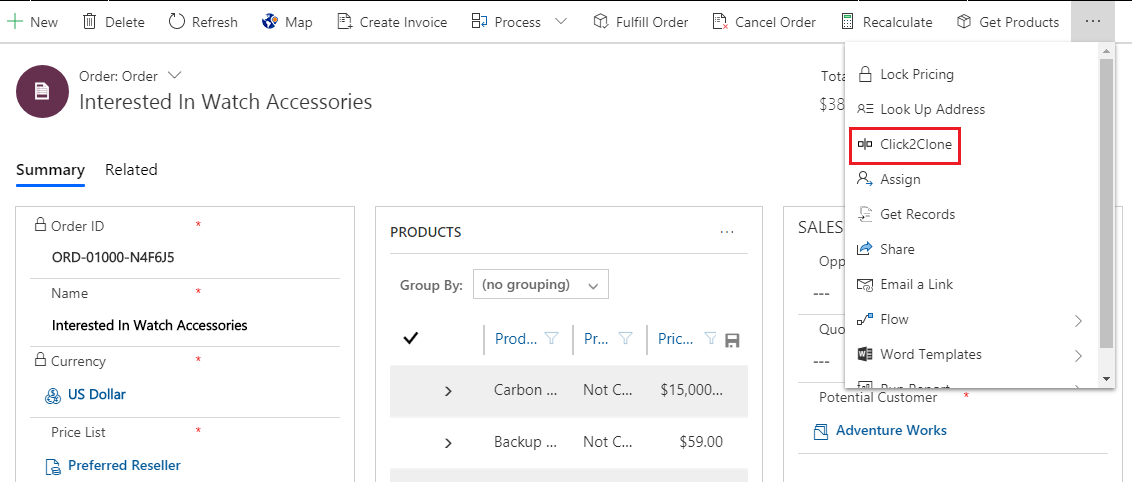The width and height of the screenshot is (1132, 482).
Task: Expand the Carbon product row chevron
Action: pos(448,391)
